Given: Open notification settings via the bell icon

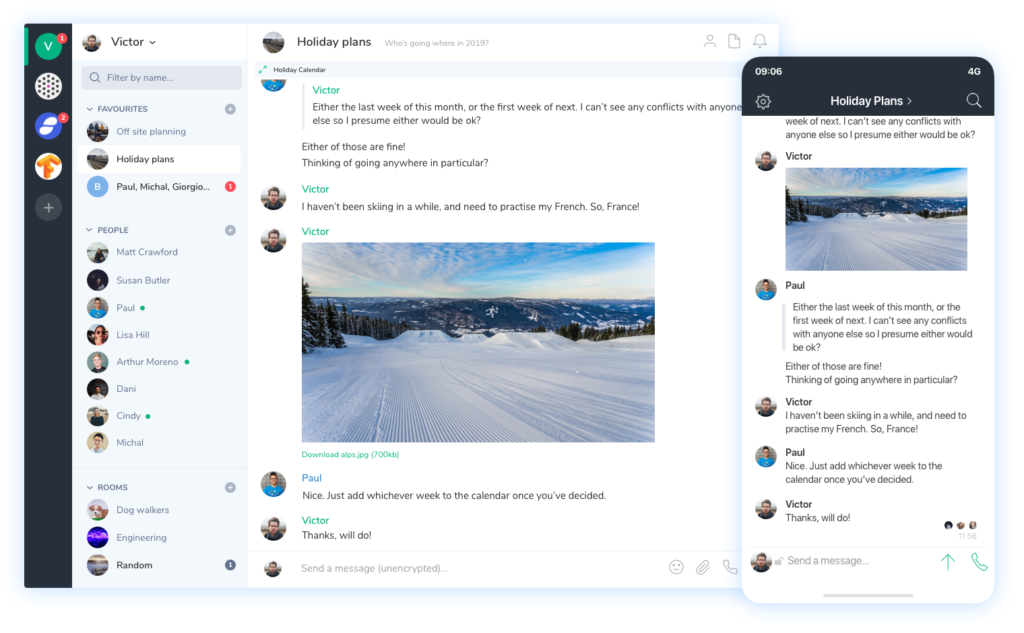Looking at the screenshot, I should (x=760, y=42).
